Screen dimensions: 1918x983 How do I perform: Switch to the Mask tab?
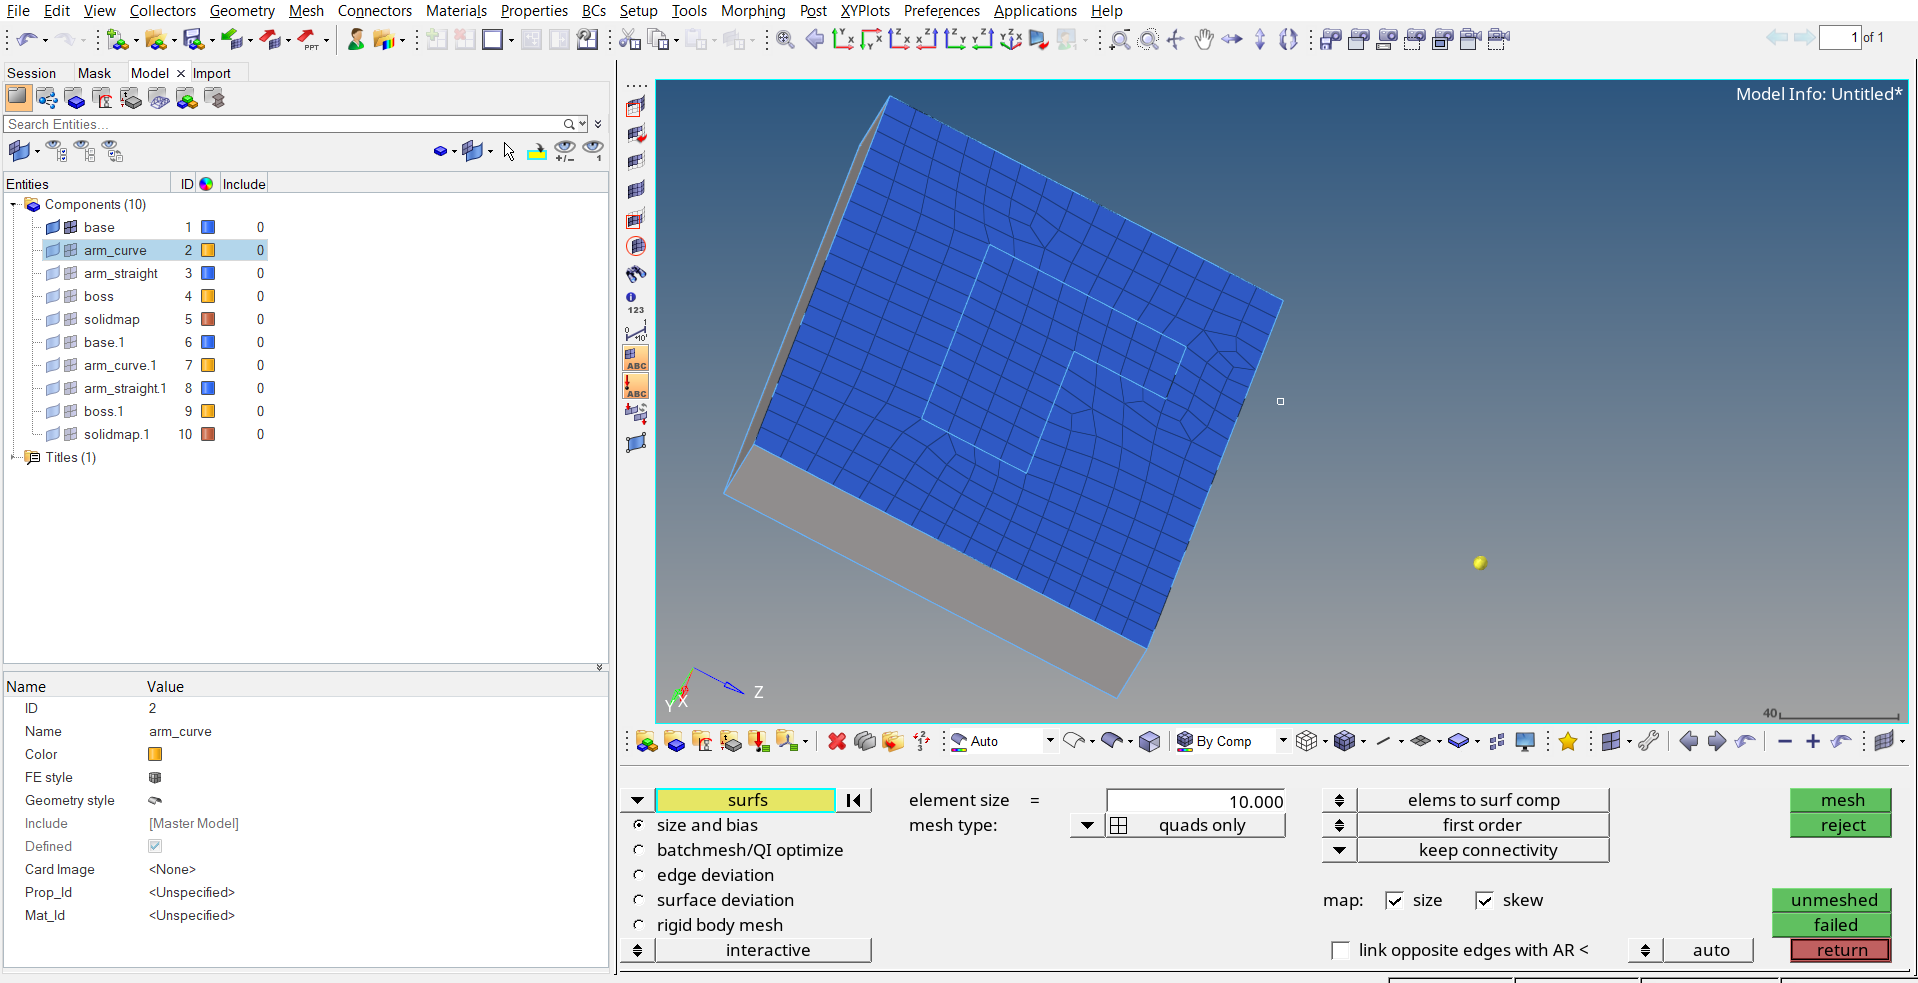pyautogui.click(x=94, y=73)
